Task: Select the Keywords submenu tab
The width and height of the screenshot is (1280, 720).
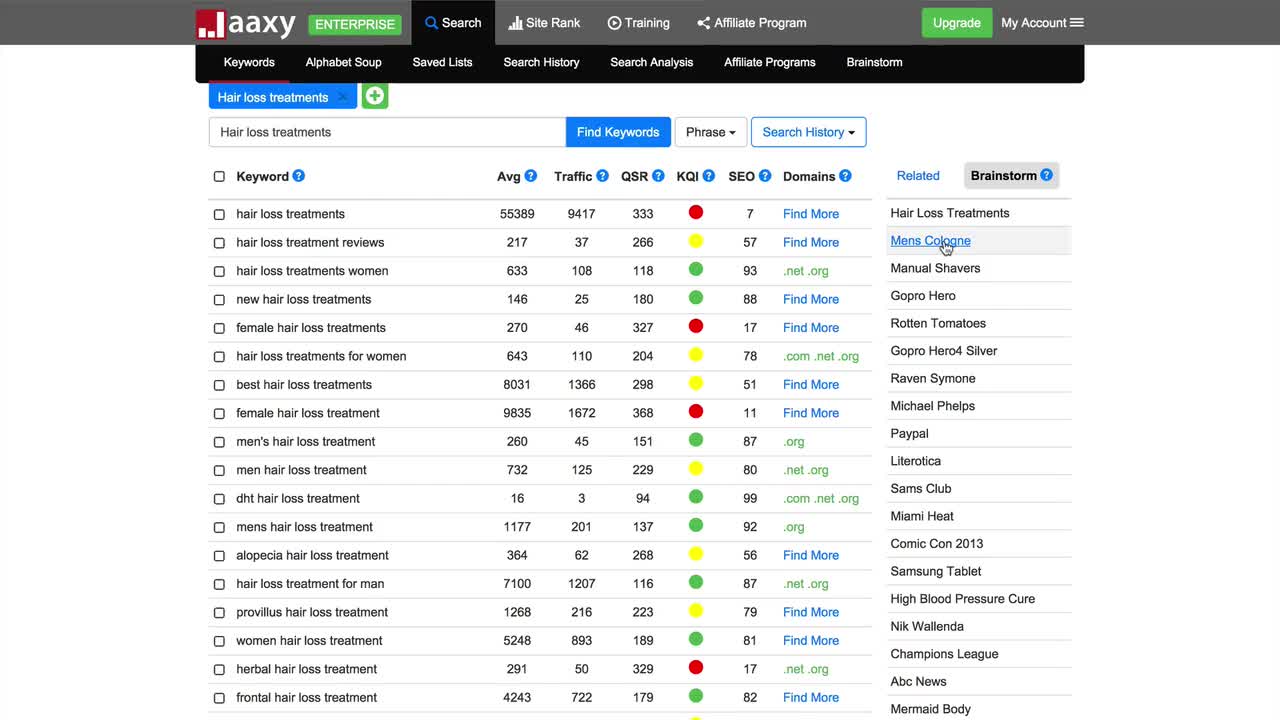Action: [249, 62]
